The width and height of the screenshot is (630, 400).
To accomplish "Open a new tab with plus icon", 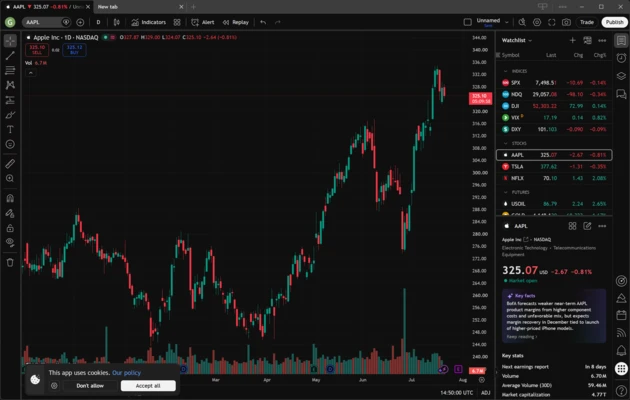I will tap(193, 7).
